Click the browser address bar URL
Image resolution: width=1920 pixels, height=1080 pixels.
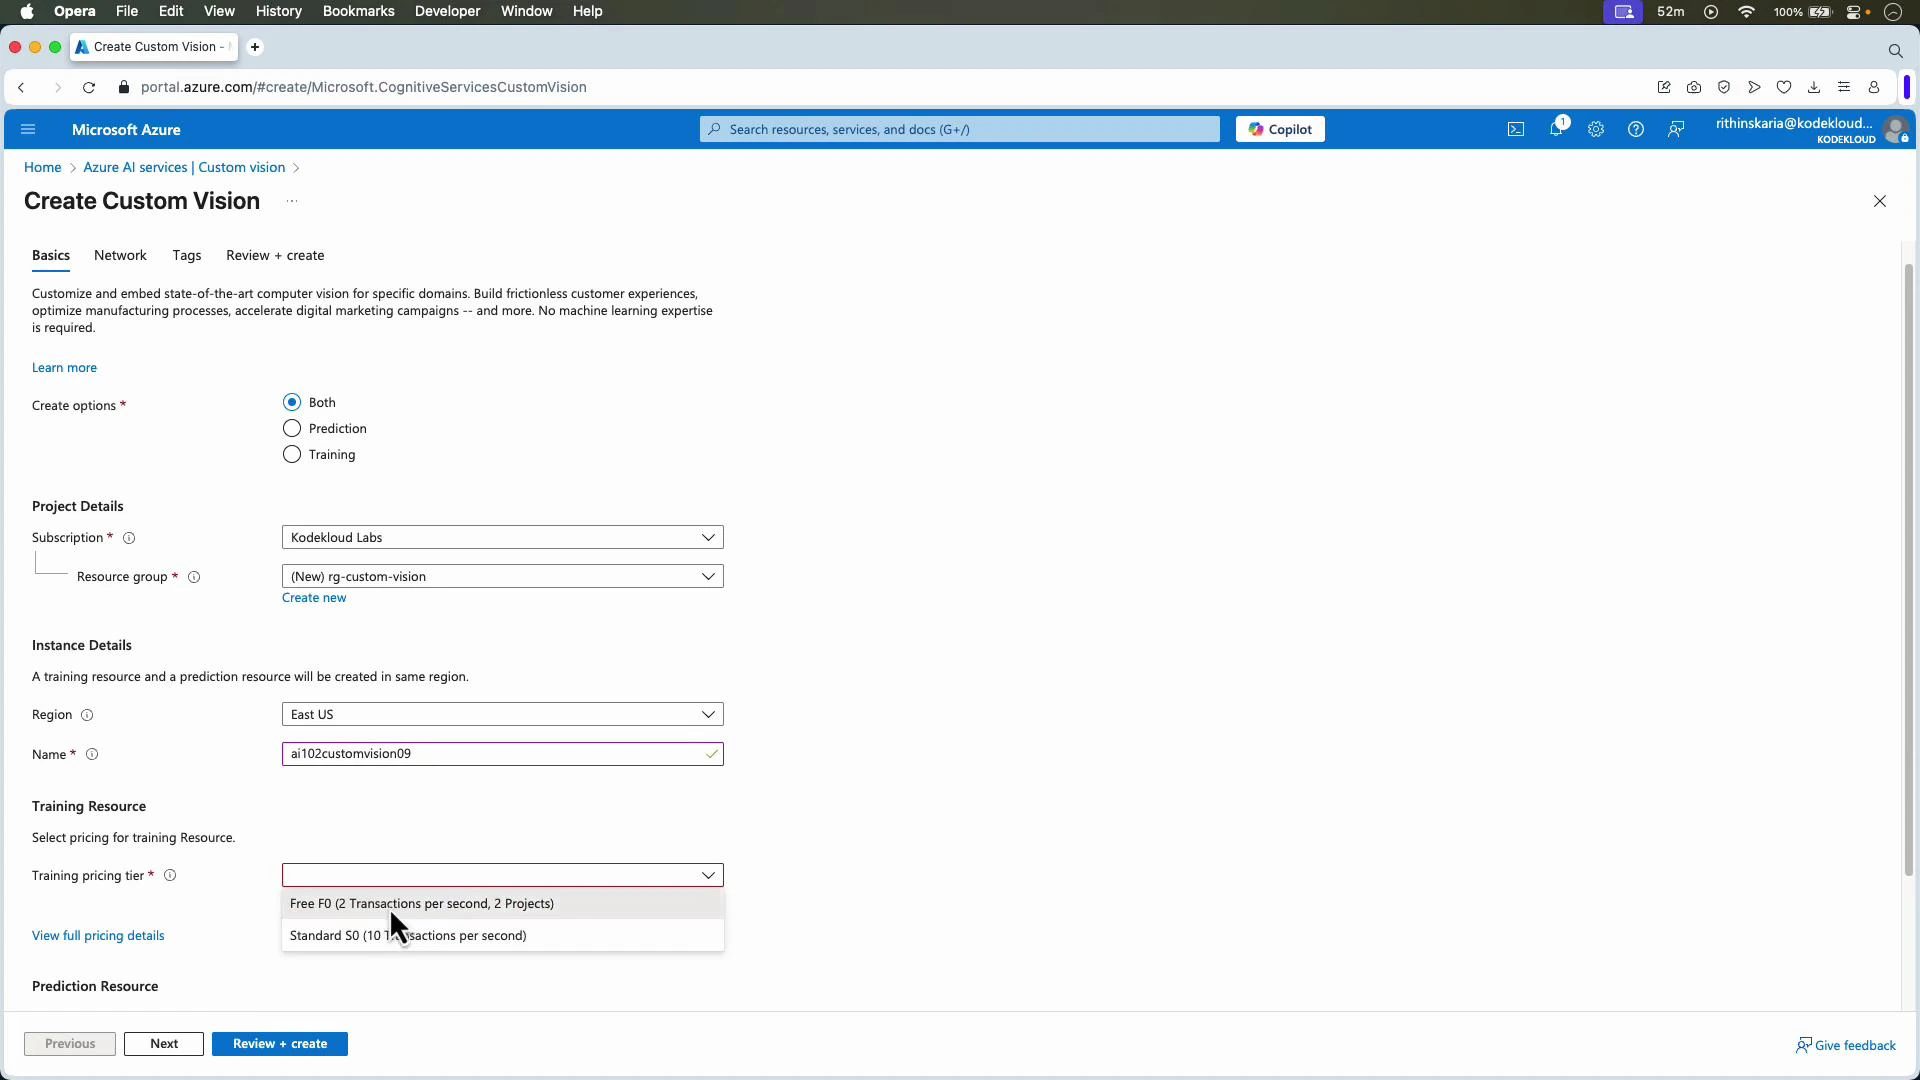pos(364,87)
